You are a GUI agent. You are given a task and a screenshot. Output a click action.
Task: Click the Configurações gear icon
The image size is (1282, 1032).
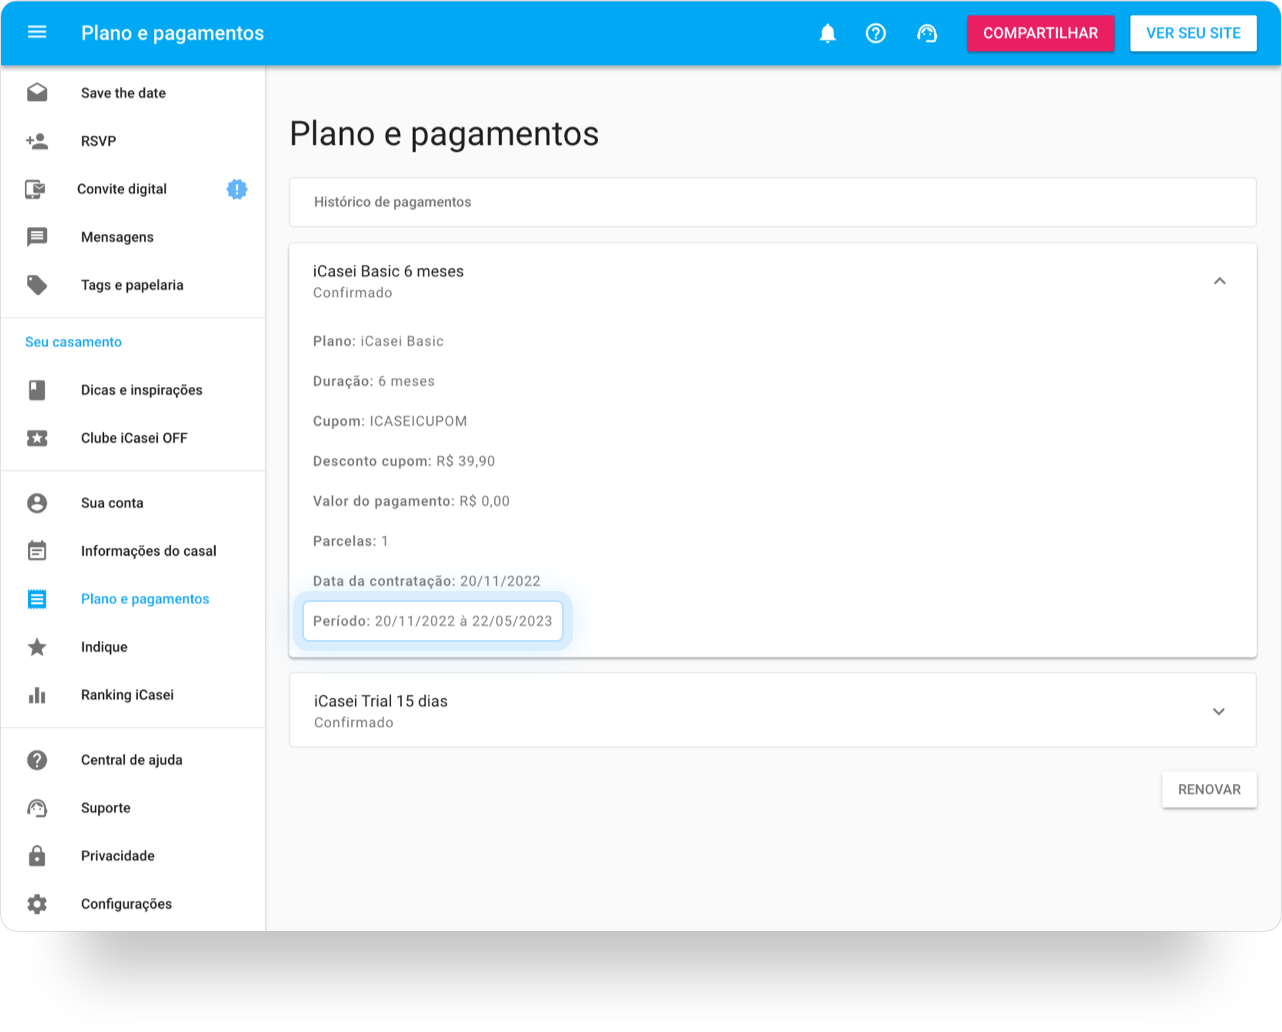point(37,904)
